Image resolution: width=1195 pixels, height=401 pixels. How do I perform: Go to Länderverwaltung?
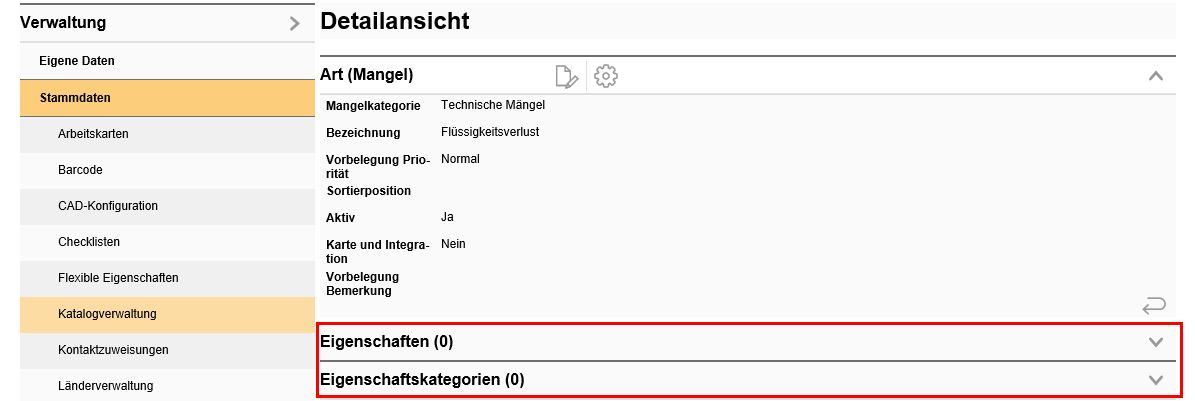tap(105, 385)
